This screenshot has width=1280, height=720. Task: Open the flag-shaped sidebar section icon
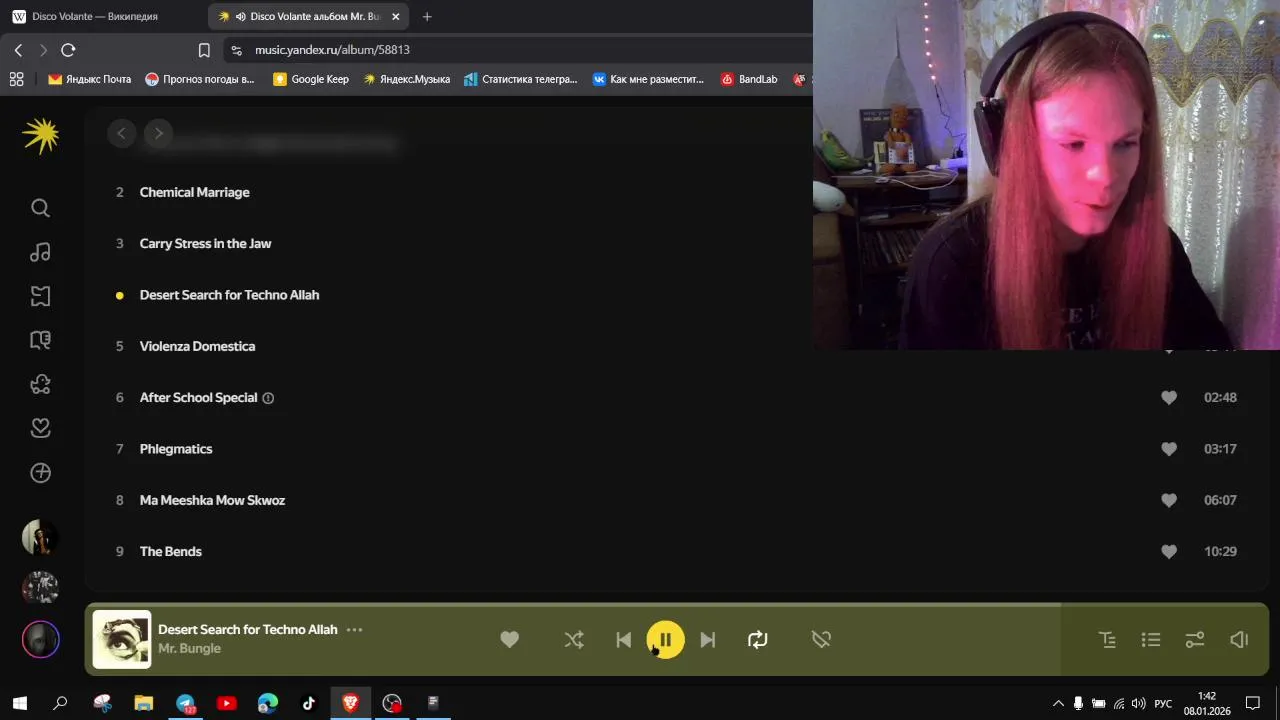40,296
